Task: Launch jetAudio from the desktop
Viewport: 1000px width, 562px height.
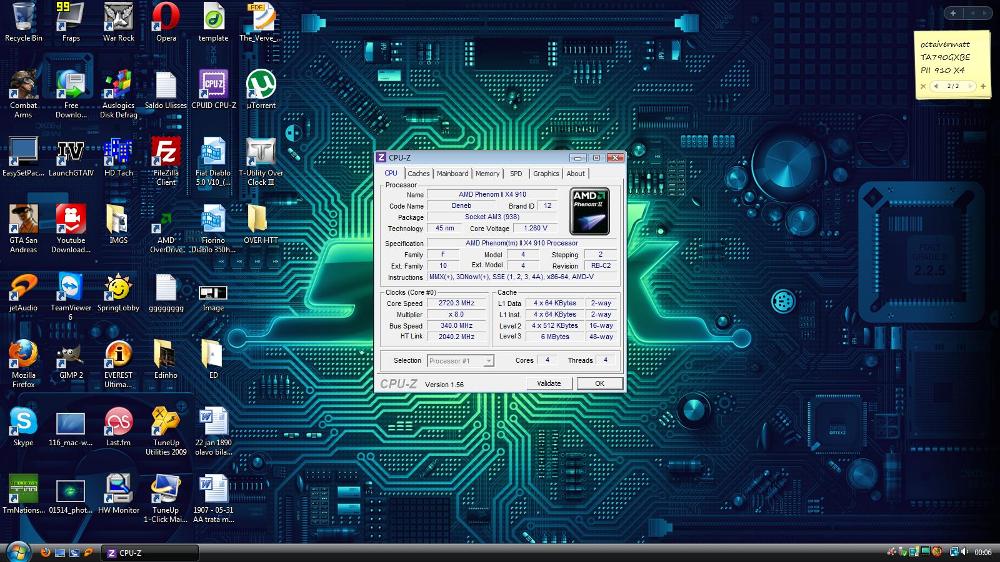Action: (x=24, y=292)
